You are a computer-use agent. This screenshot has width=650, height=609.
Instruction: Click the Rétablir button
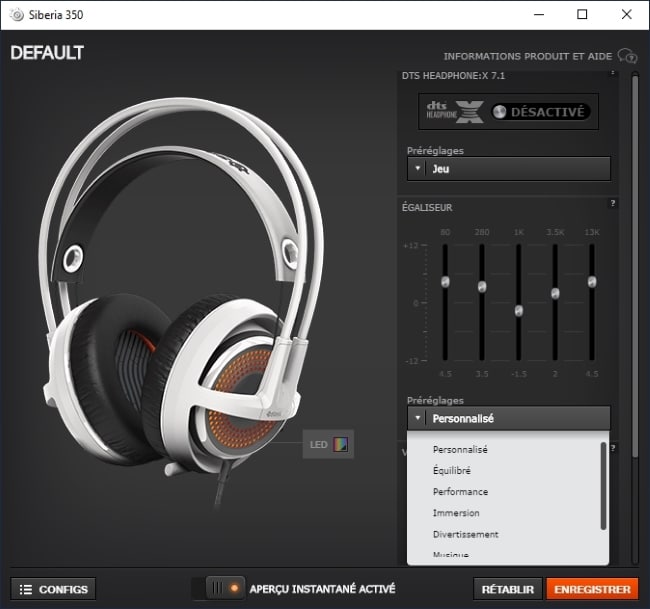(508, 589)
